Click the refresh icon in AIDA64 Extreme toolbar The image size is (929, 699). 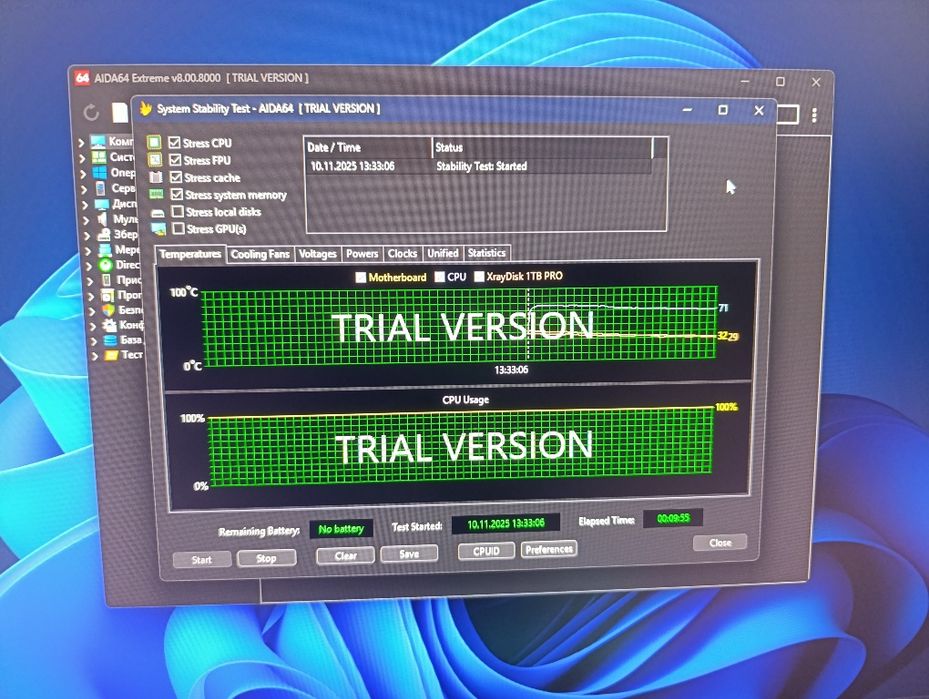[x=91, y=111]
